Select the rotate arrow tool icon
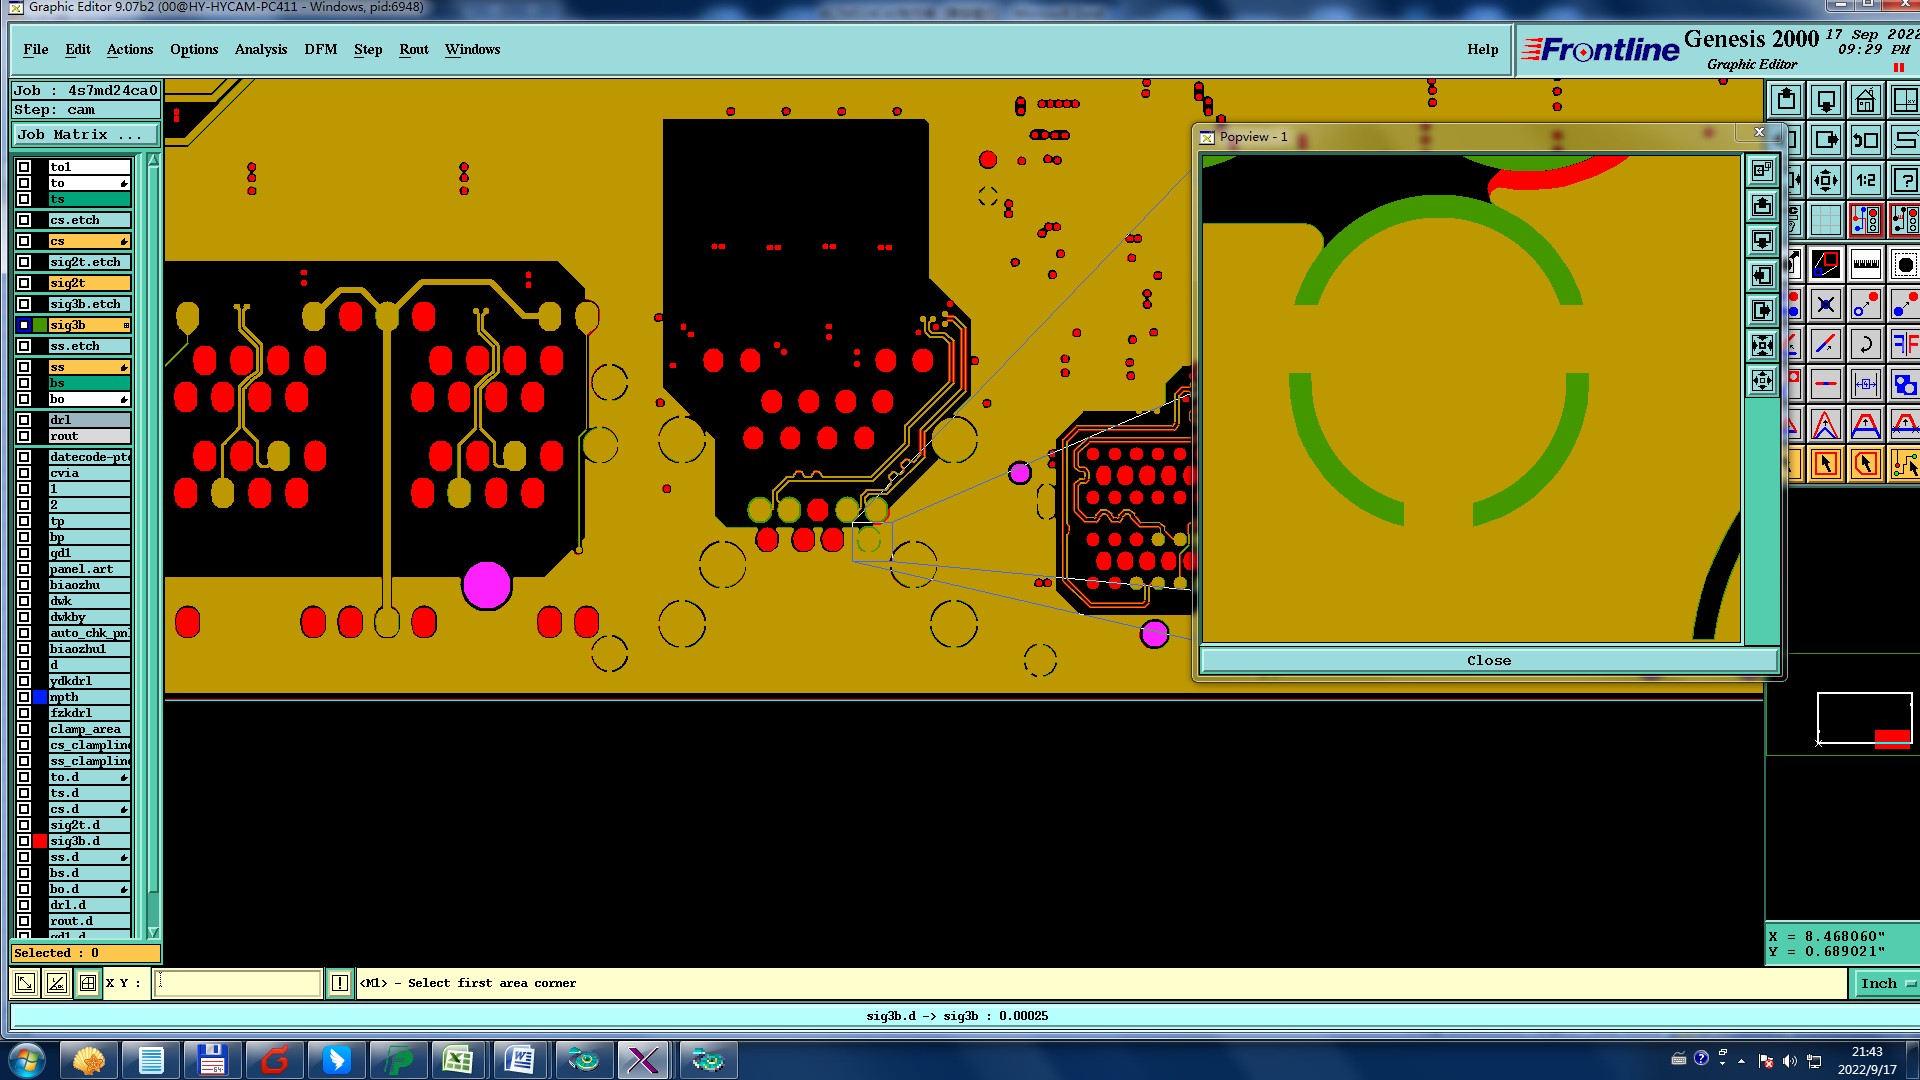 point(1865,345)
